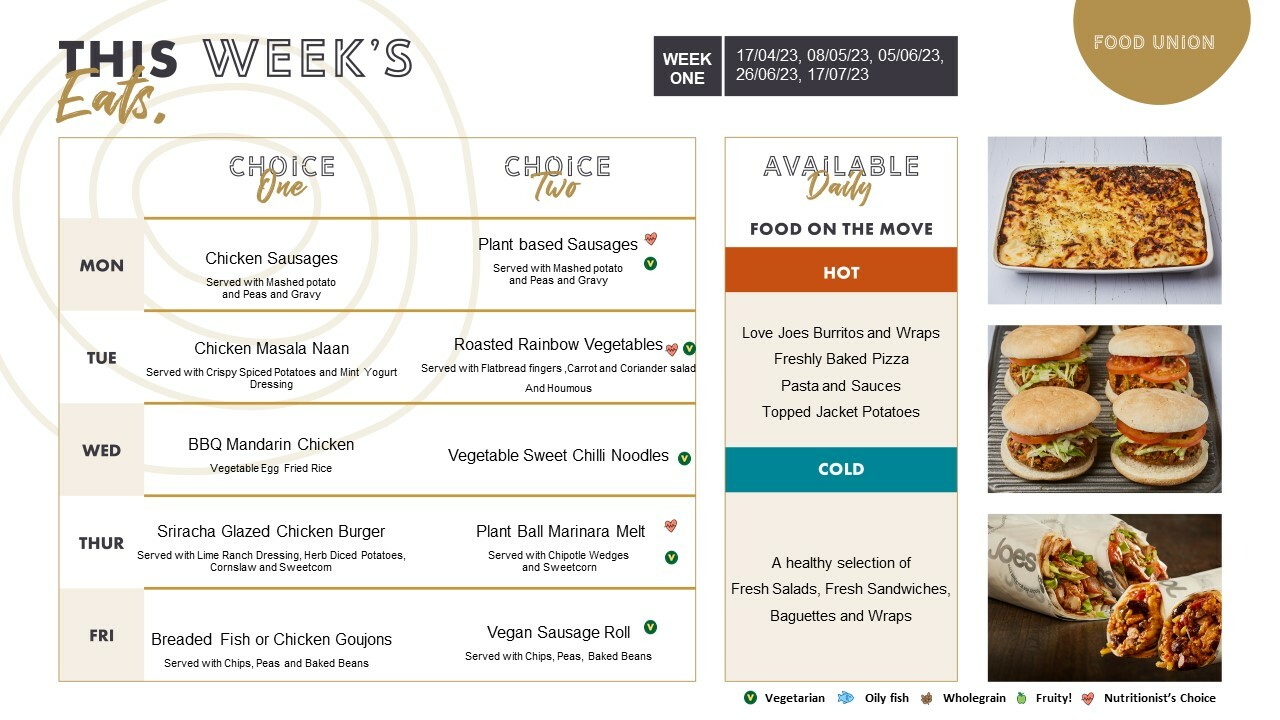
Task: Open the Joe's burritos photo
Action: tap(1104, 598)
